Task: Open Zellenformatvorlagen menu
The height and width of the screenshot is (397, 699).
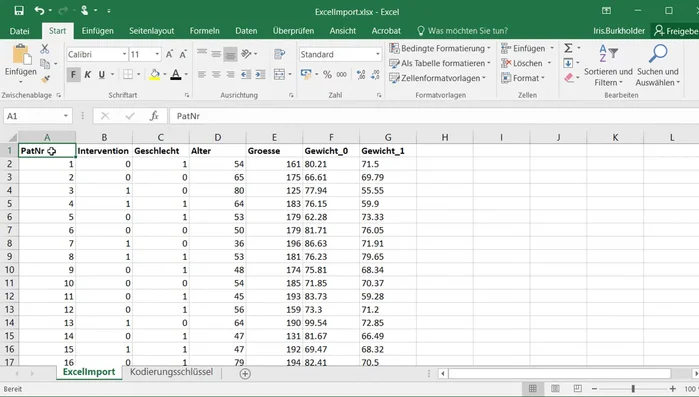Action: coord(437,78)
